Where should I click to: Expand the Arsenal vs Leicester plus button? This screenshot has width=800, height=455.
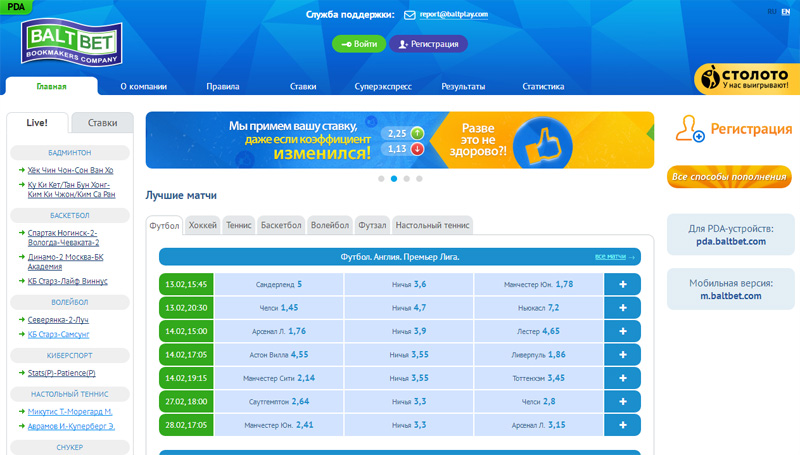[x=622, y=331]
